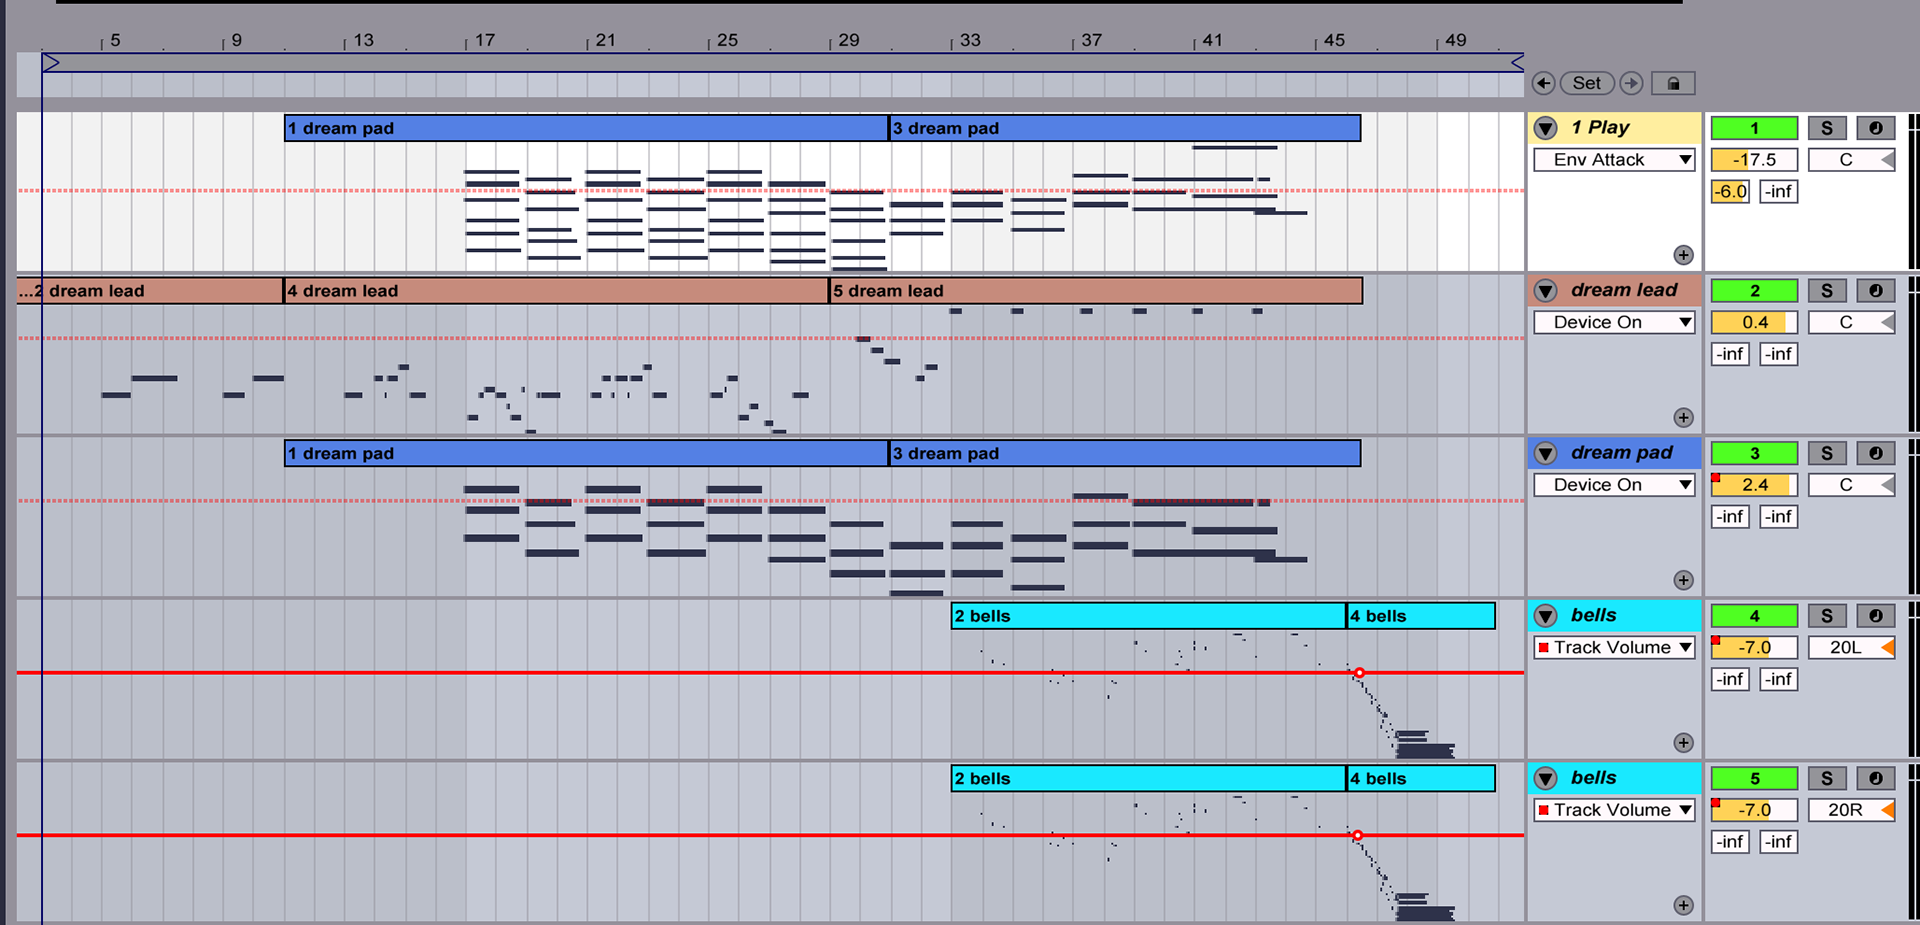Solo the dream lead track
Screen dimensions: 1920x925
click(1827, 291)
